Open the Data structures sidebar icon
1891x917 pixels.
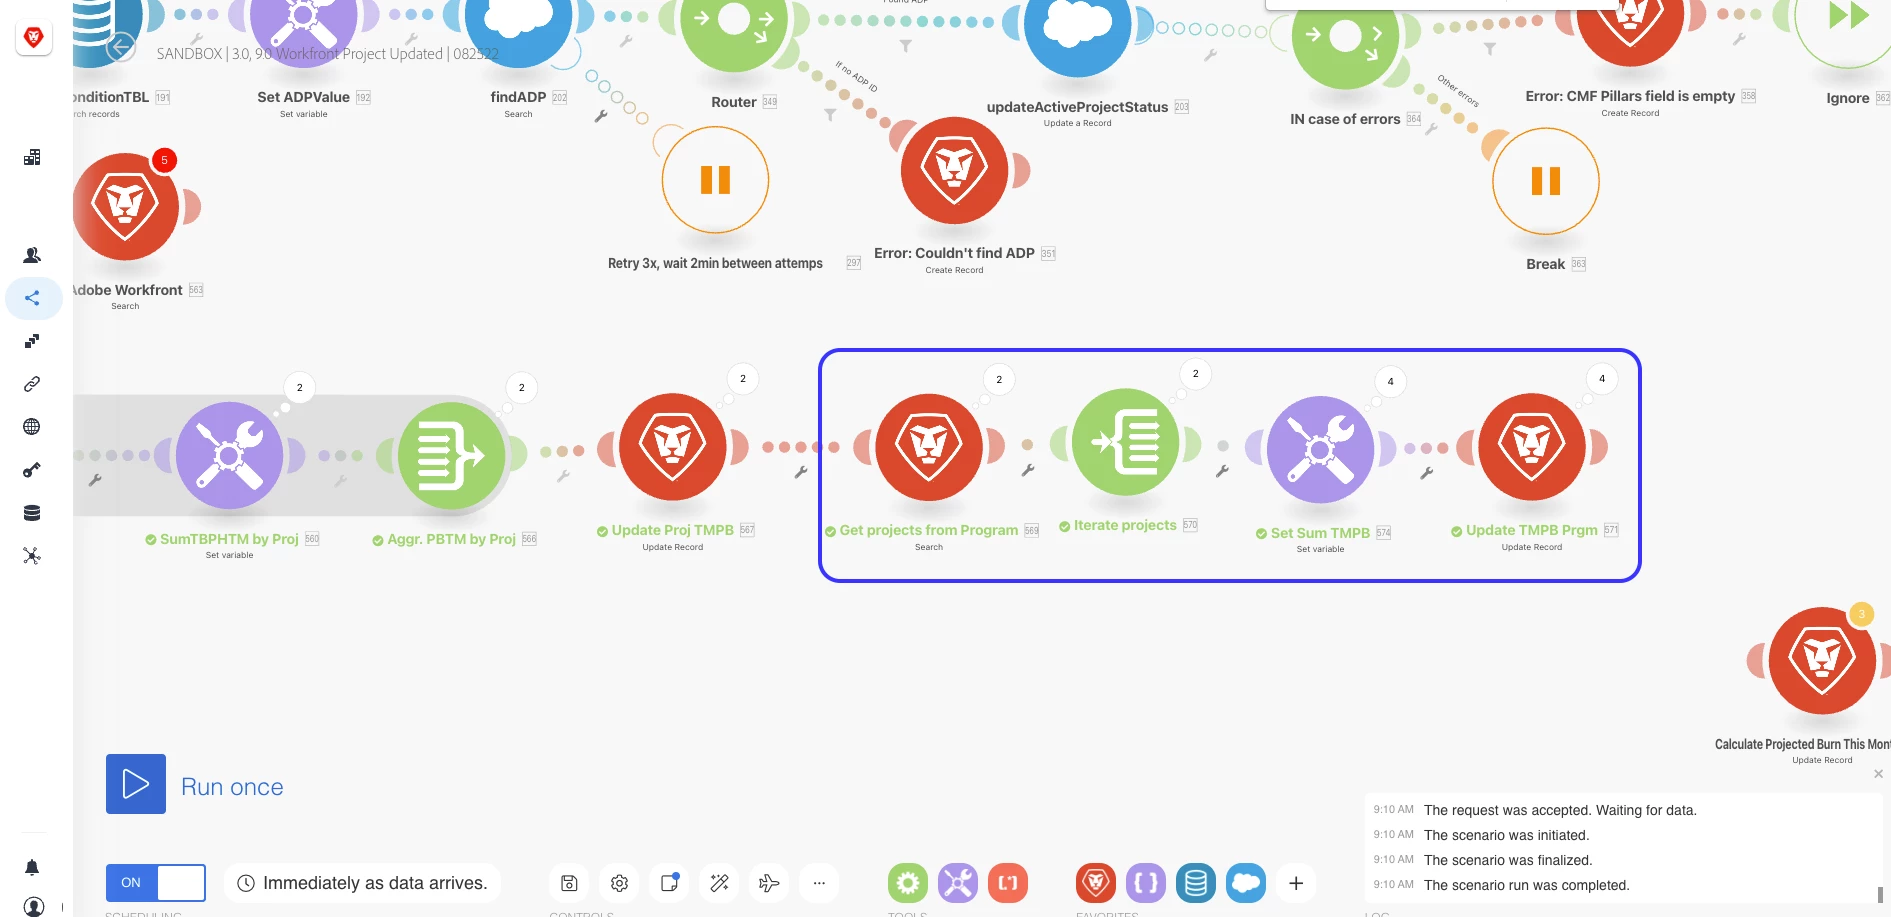click(x=32, y=556)
